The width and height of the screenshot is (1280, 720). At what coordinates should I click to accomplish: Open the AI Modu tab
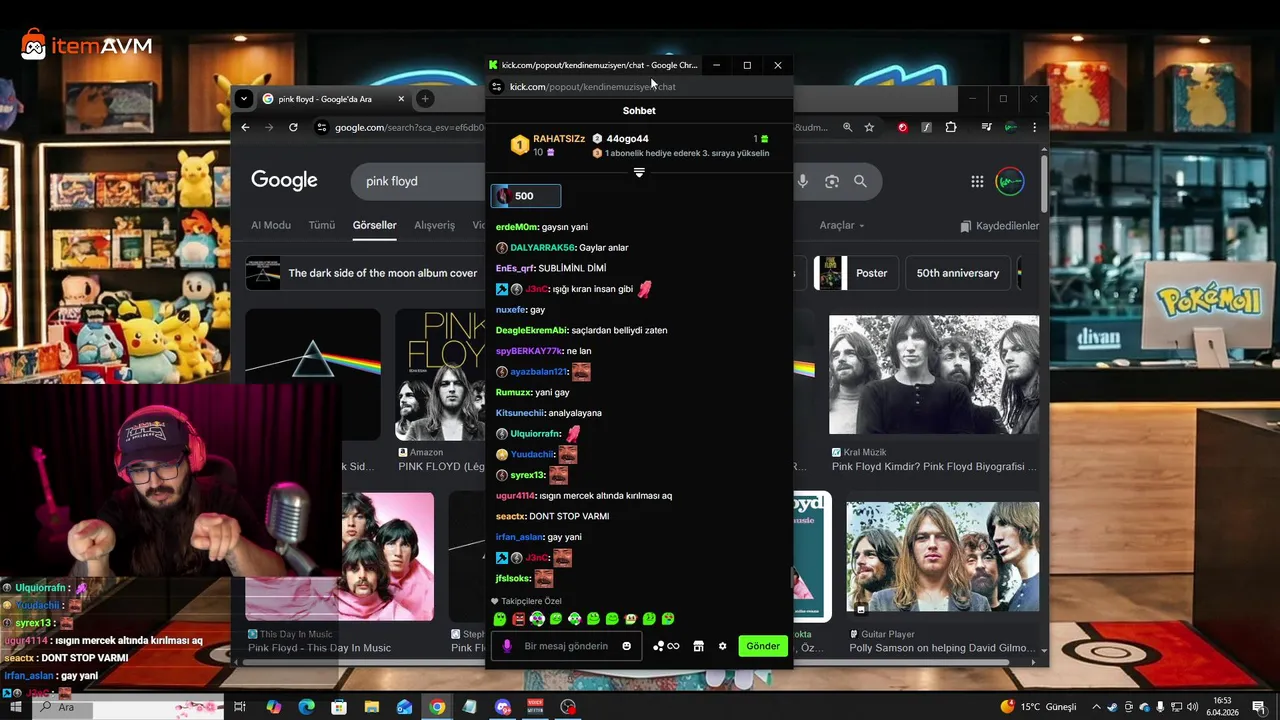(x=271, y=225)
